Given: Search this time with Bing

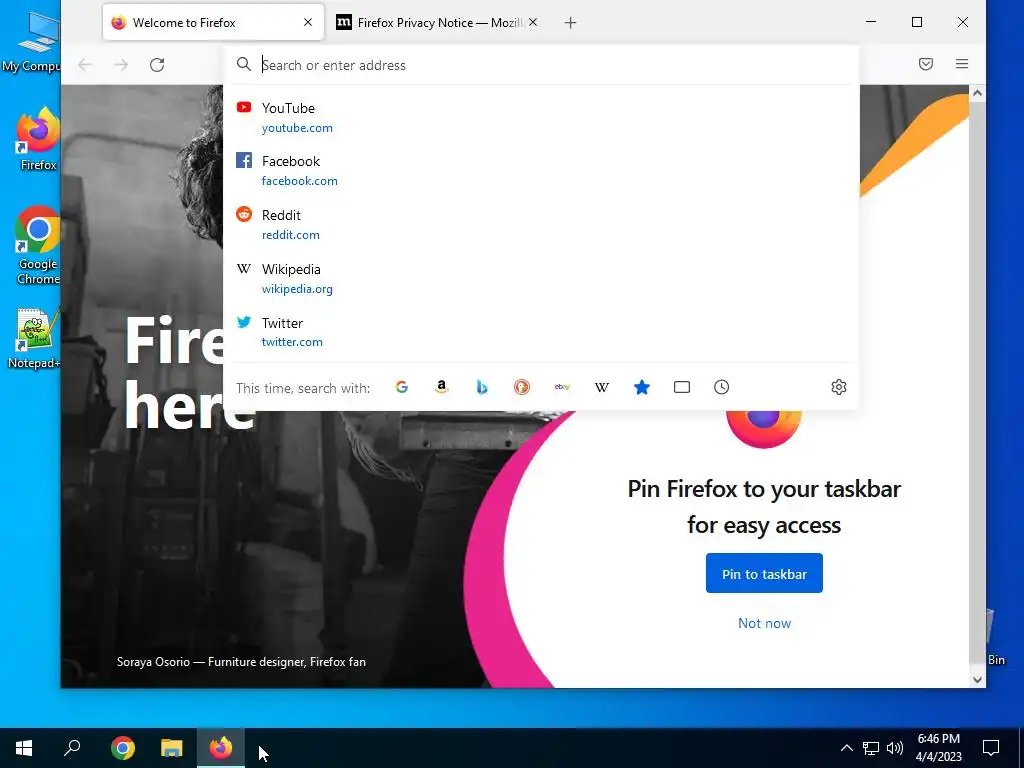Looking at the screenshot, I should pyautogui.click(x=482, y=387).
